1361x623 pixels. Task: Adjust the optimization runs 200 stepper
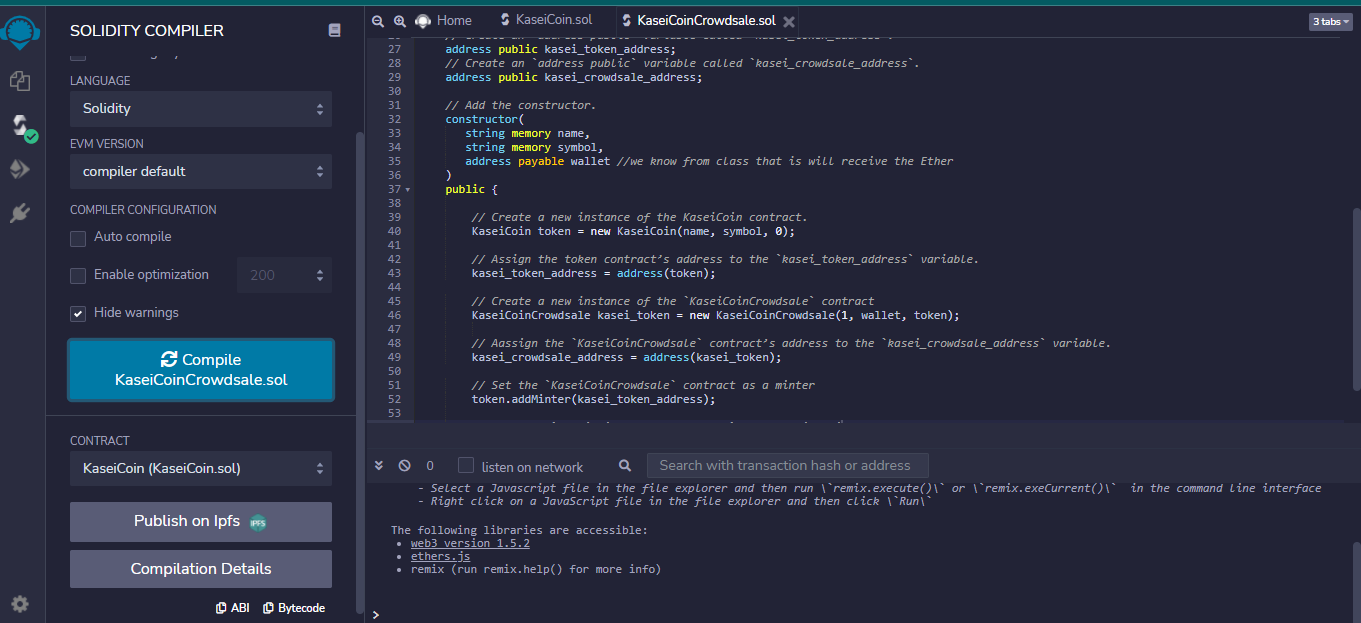click(x=285, y=275)
